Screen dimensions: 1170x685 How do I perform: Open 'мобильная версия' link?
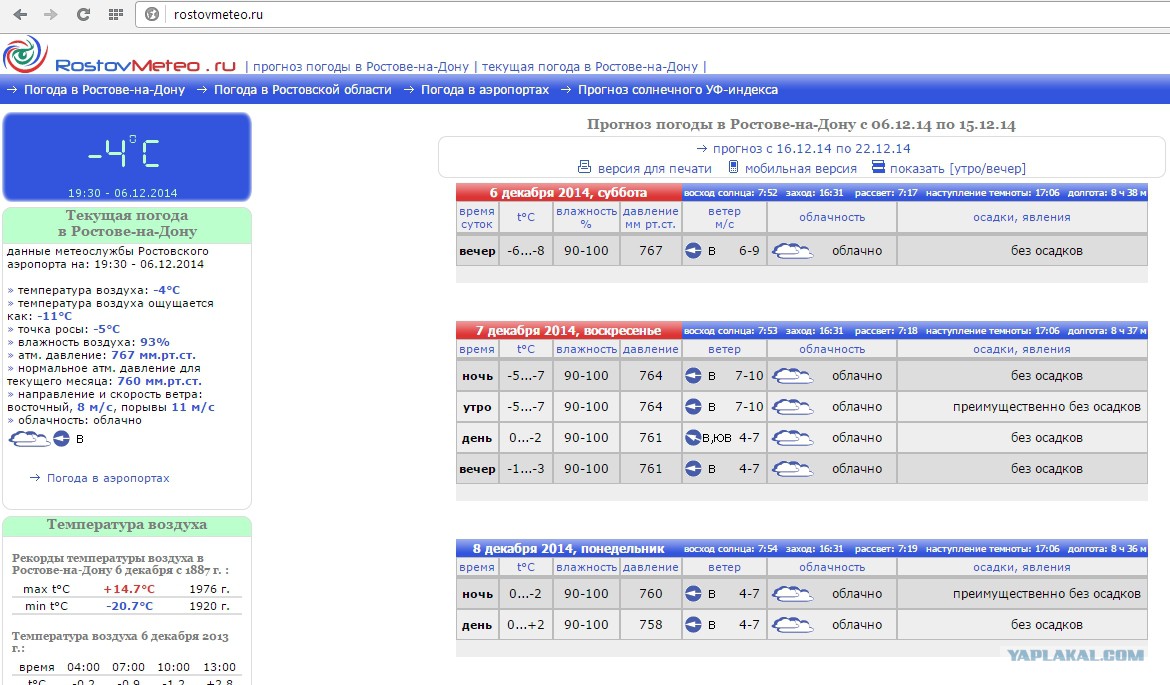tap(801, 169)
